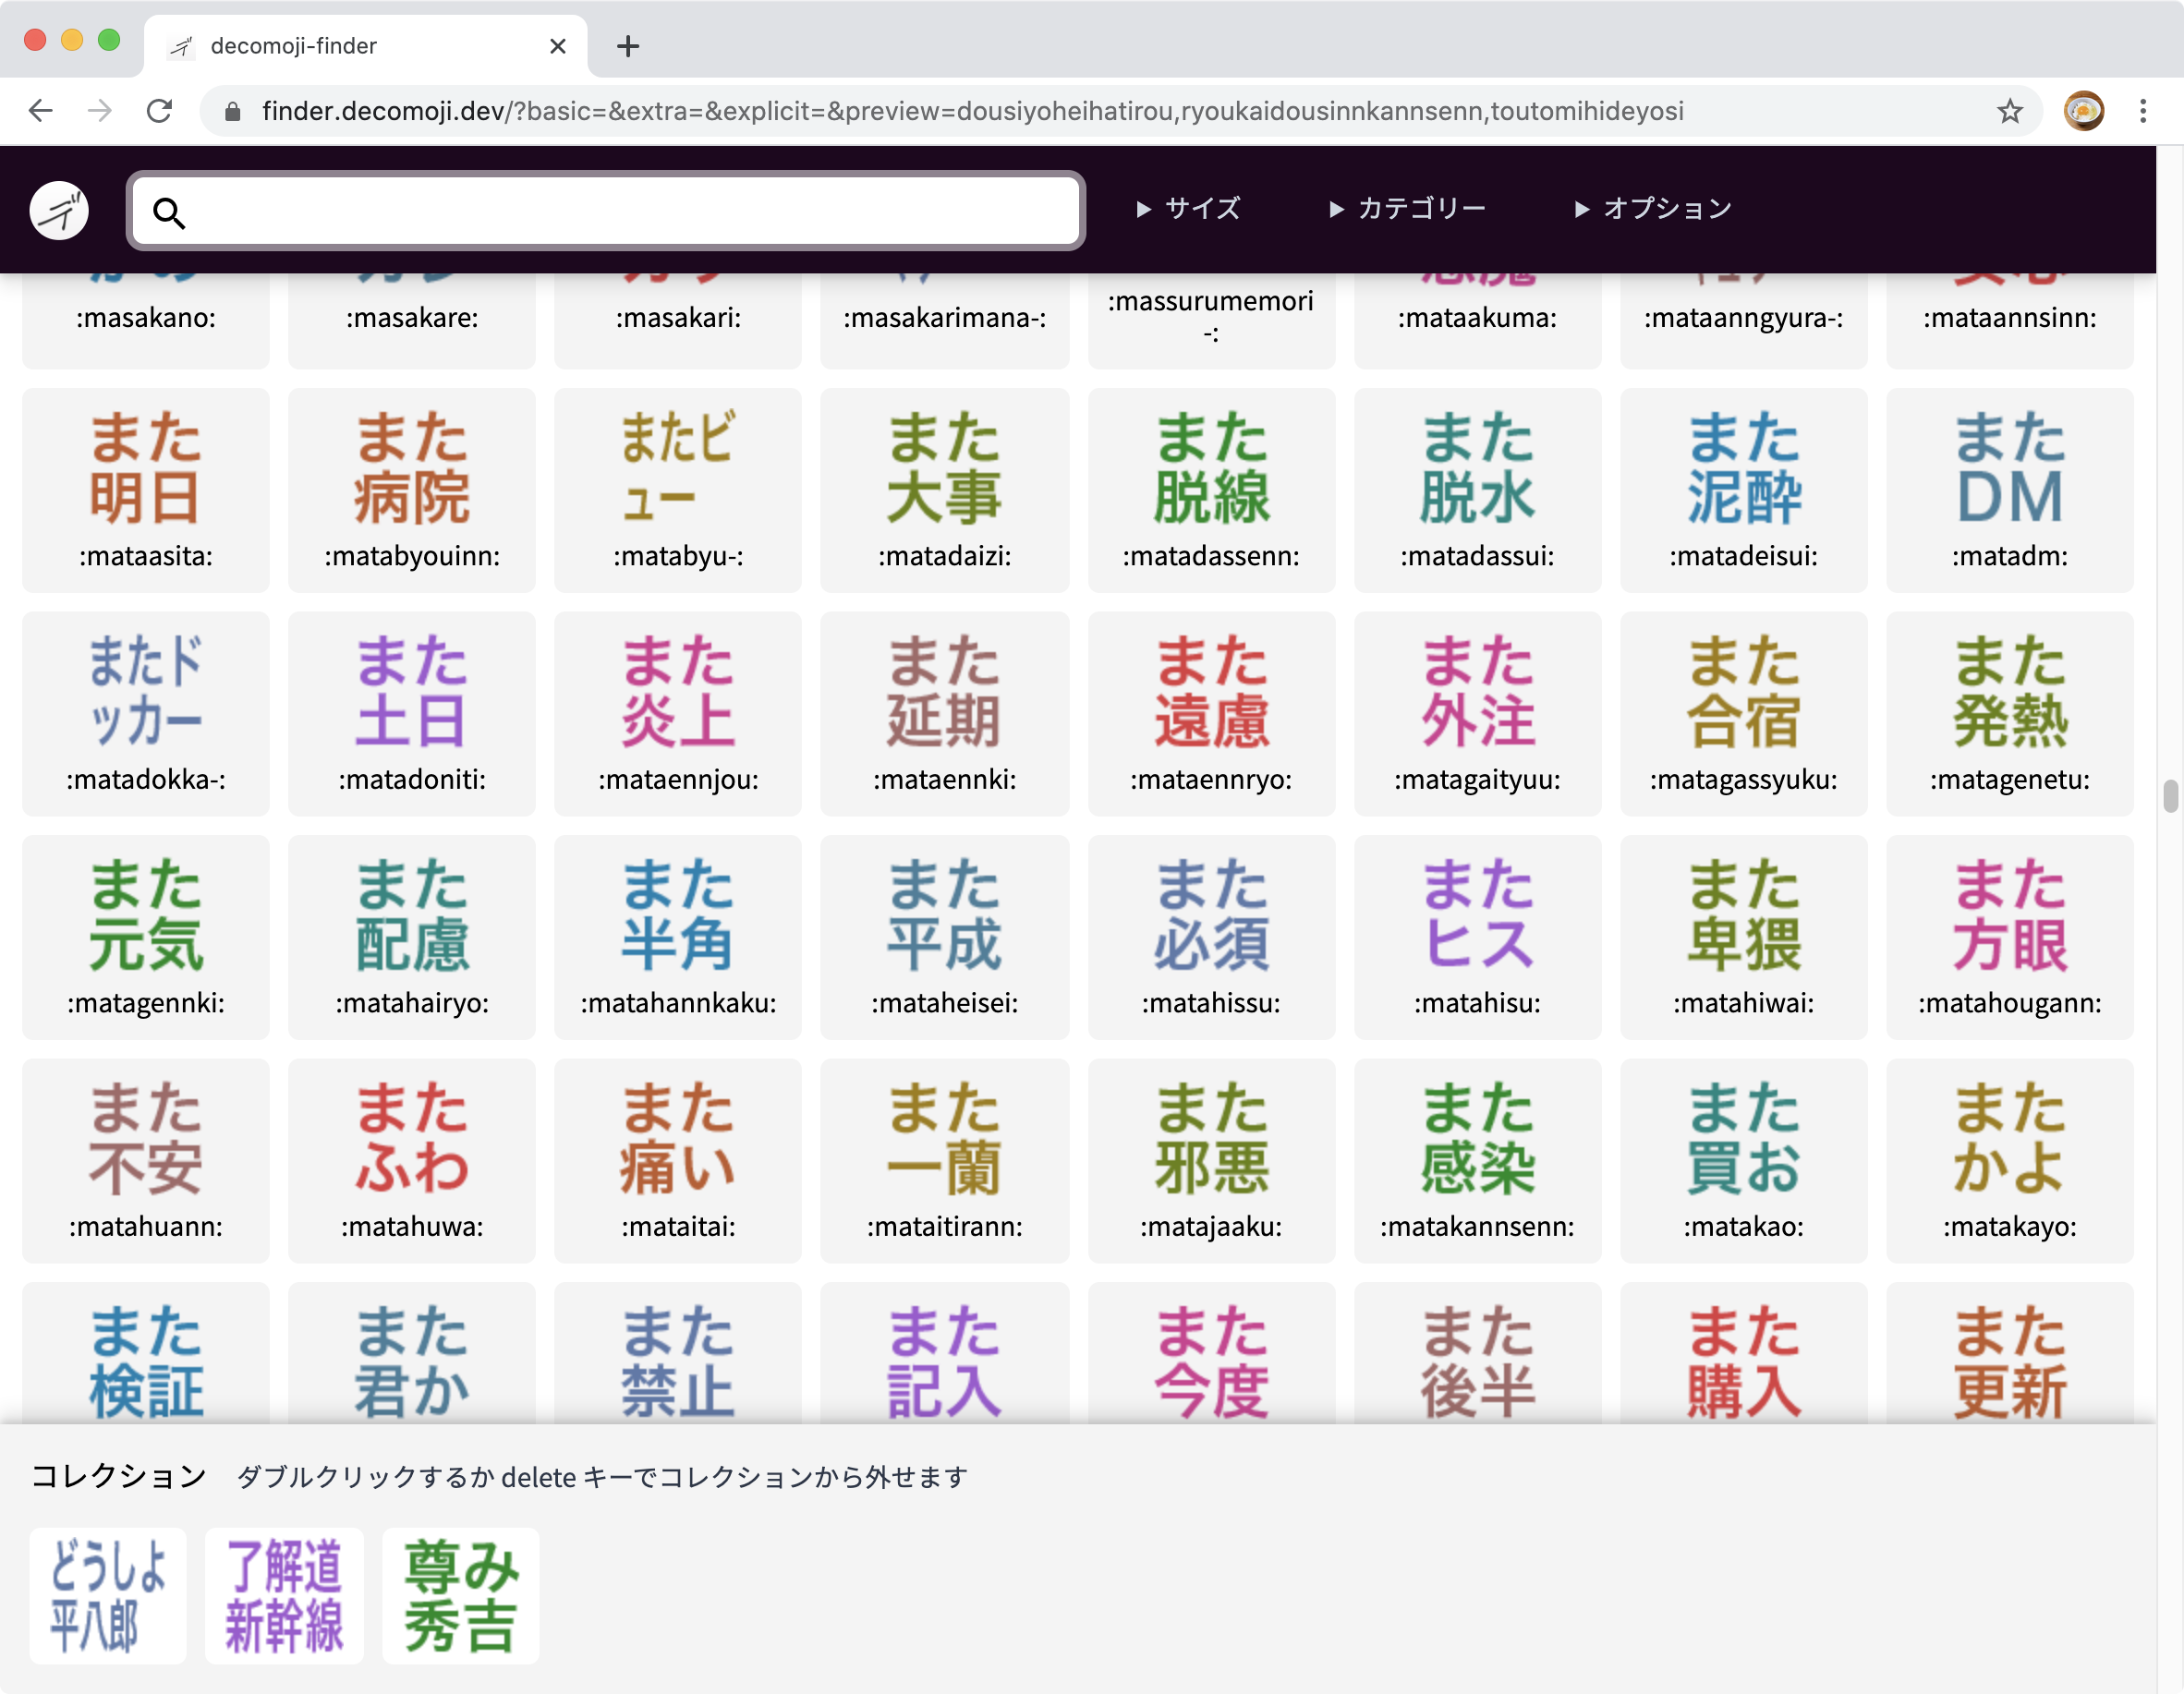2184x1694 pixels.
Task: Open new tab with plus icon
Action: (x=627, y=46)
